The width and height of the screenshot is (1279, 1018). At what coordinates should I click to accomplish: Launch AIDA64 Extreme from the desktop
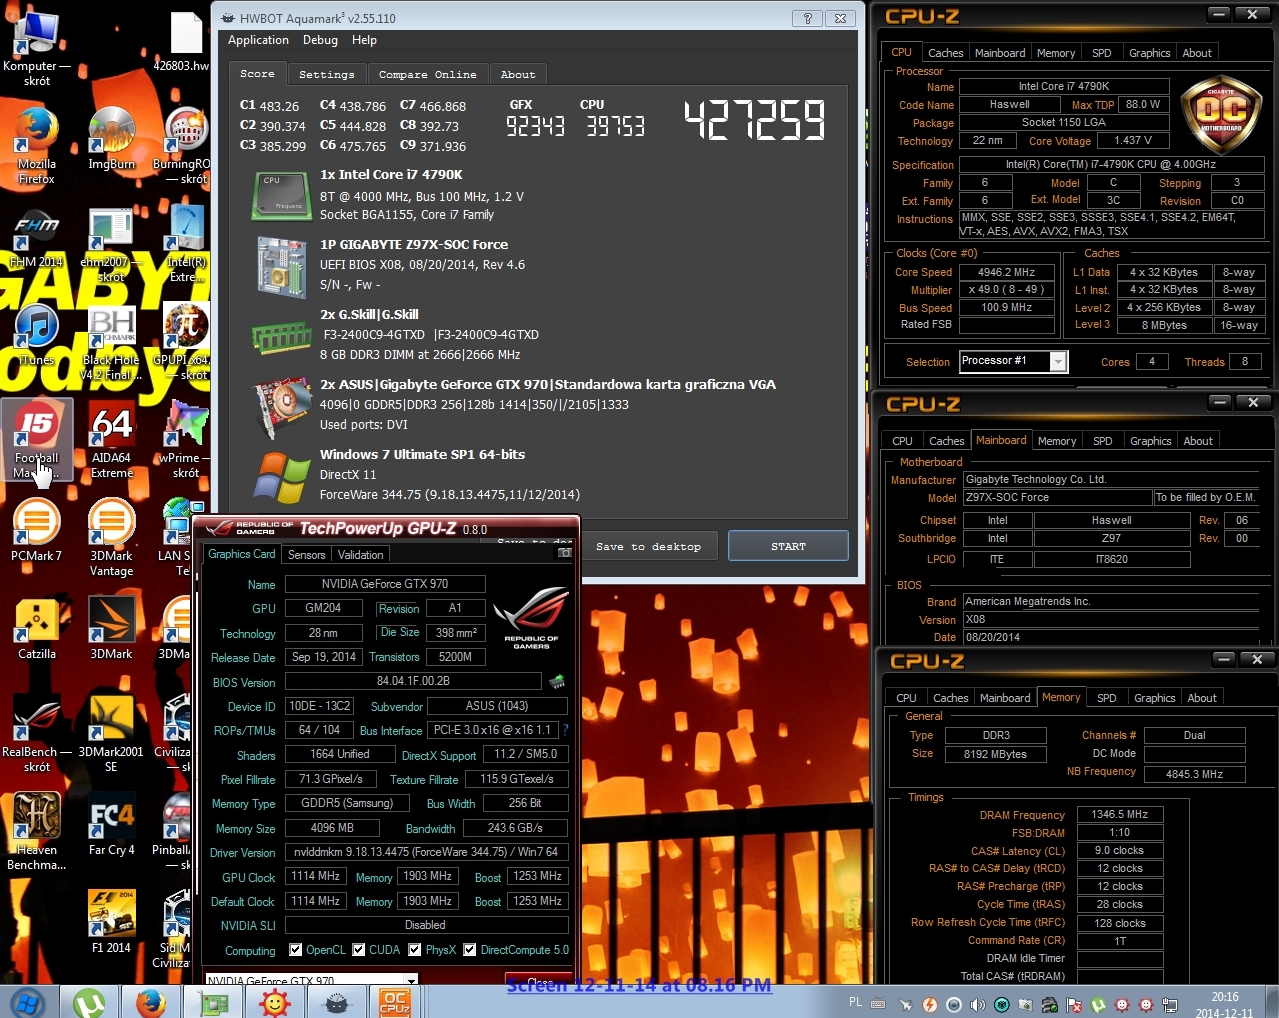tap(111, 440)
